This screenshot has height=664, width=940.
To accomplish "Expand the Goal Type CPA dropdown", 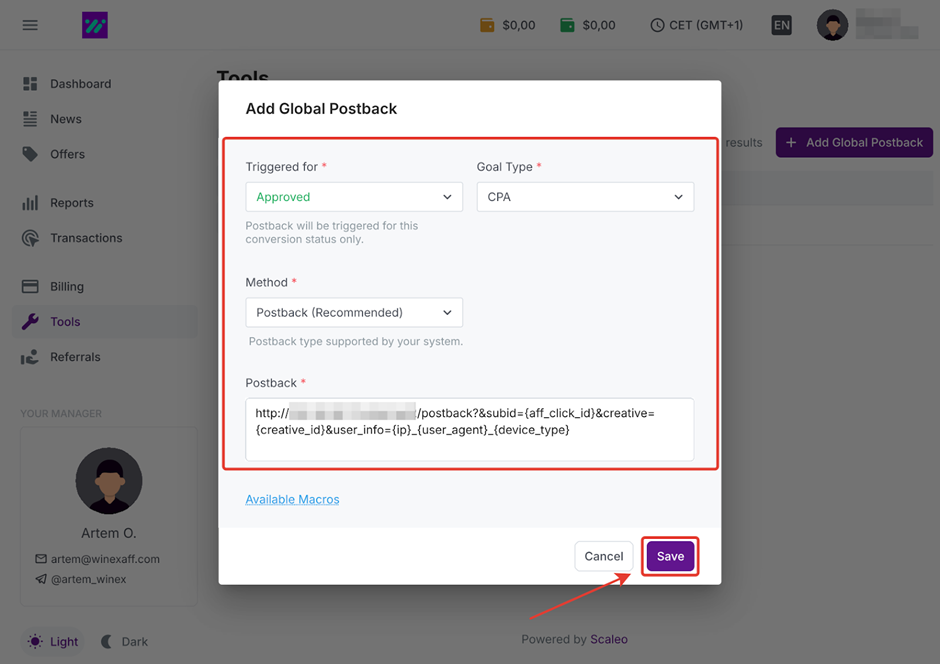I will click(585, 197).
